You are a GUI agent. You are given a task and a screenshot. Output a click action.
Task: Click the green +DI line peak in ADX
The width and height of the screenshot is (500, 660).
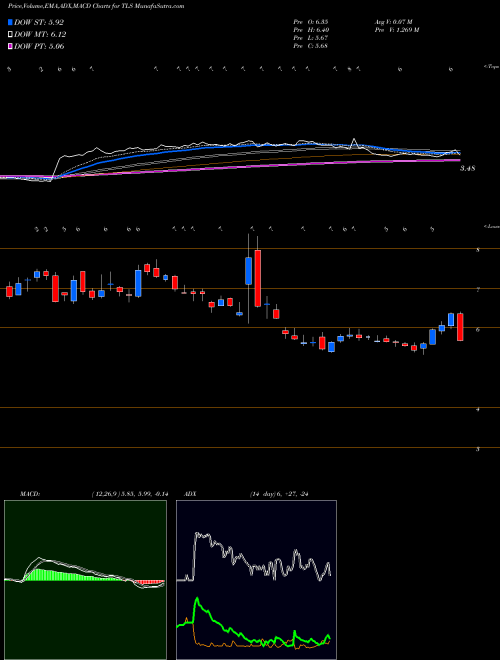(x=197, y=600)
